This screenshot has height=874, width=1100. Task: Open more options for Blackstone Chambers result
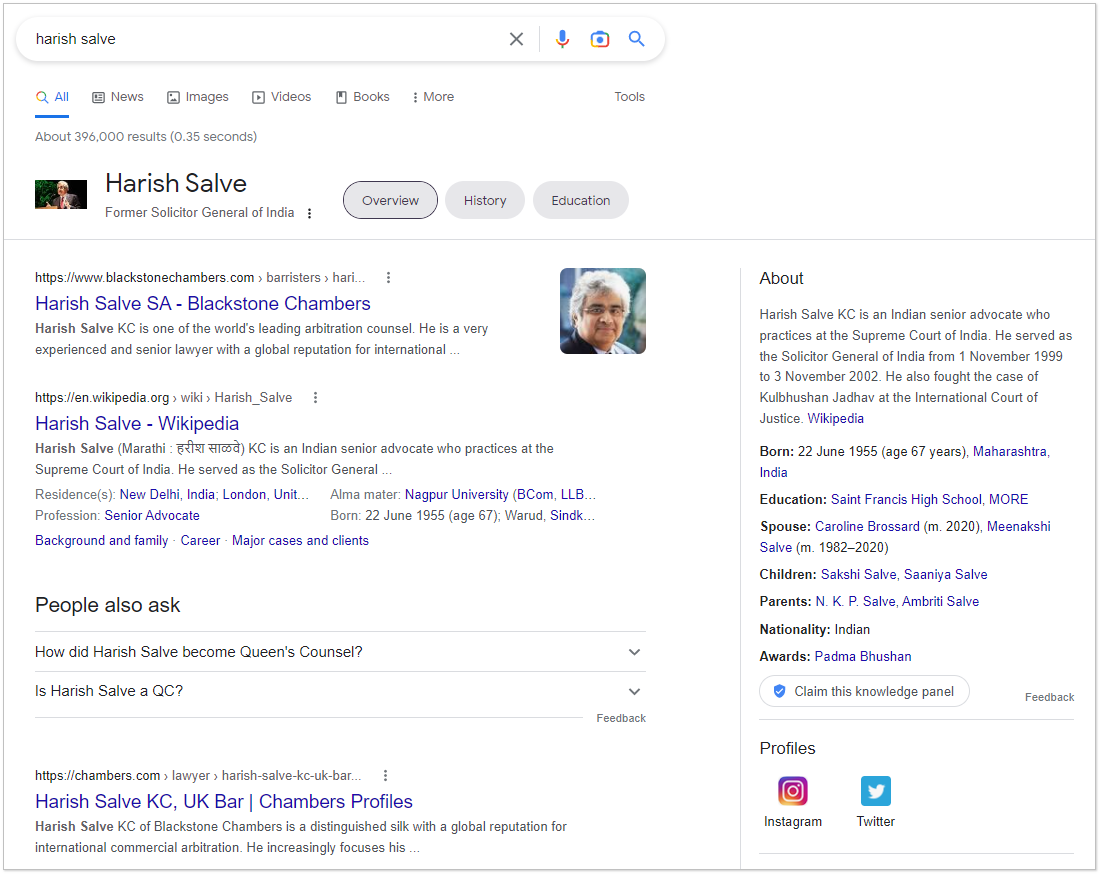point(388,278)
